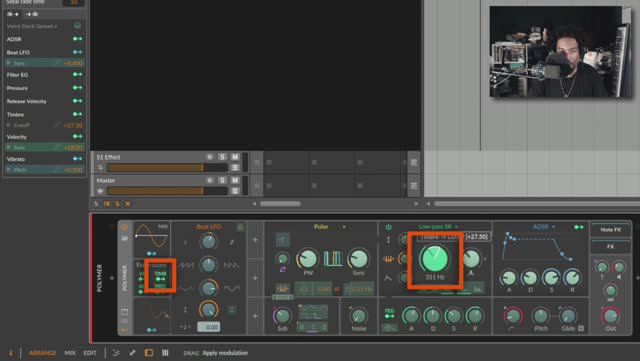The height and width of the screenshot is (361, 640).
Task: Click the ADSR modulation routing icon in inspector
Action: [x=77, y=39]
